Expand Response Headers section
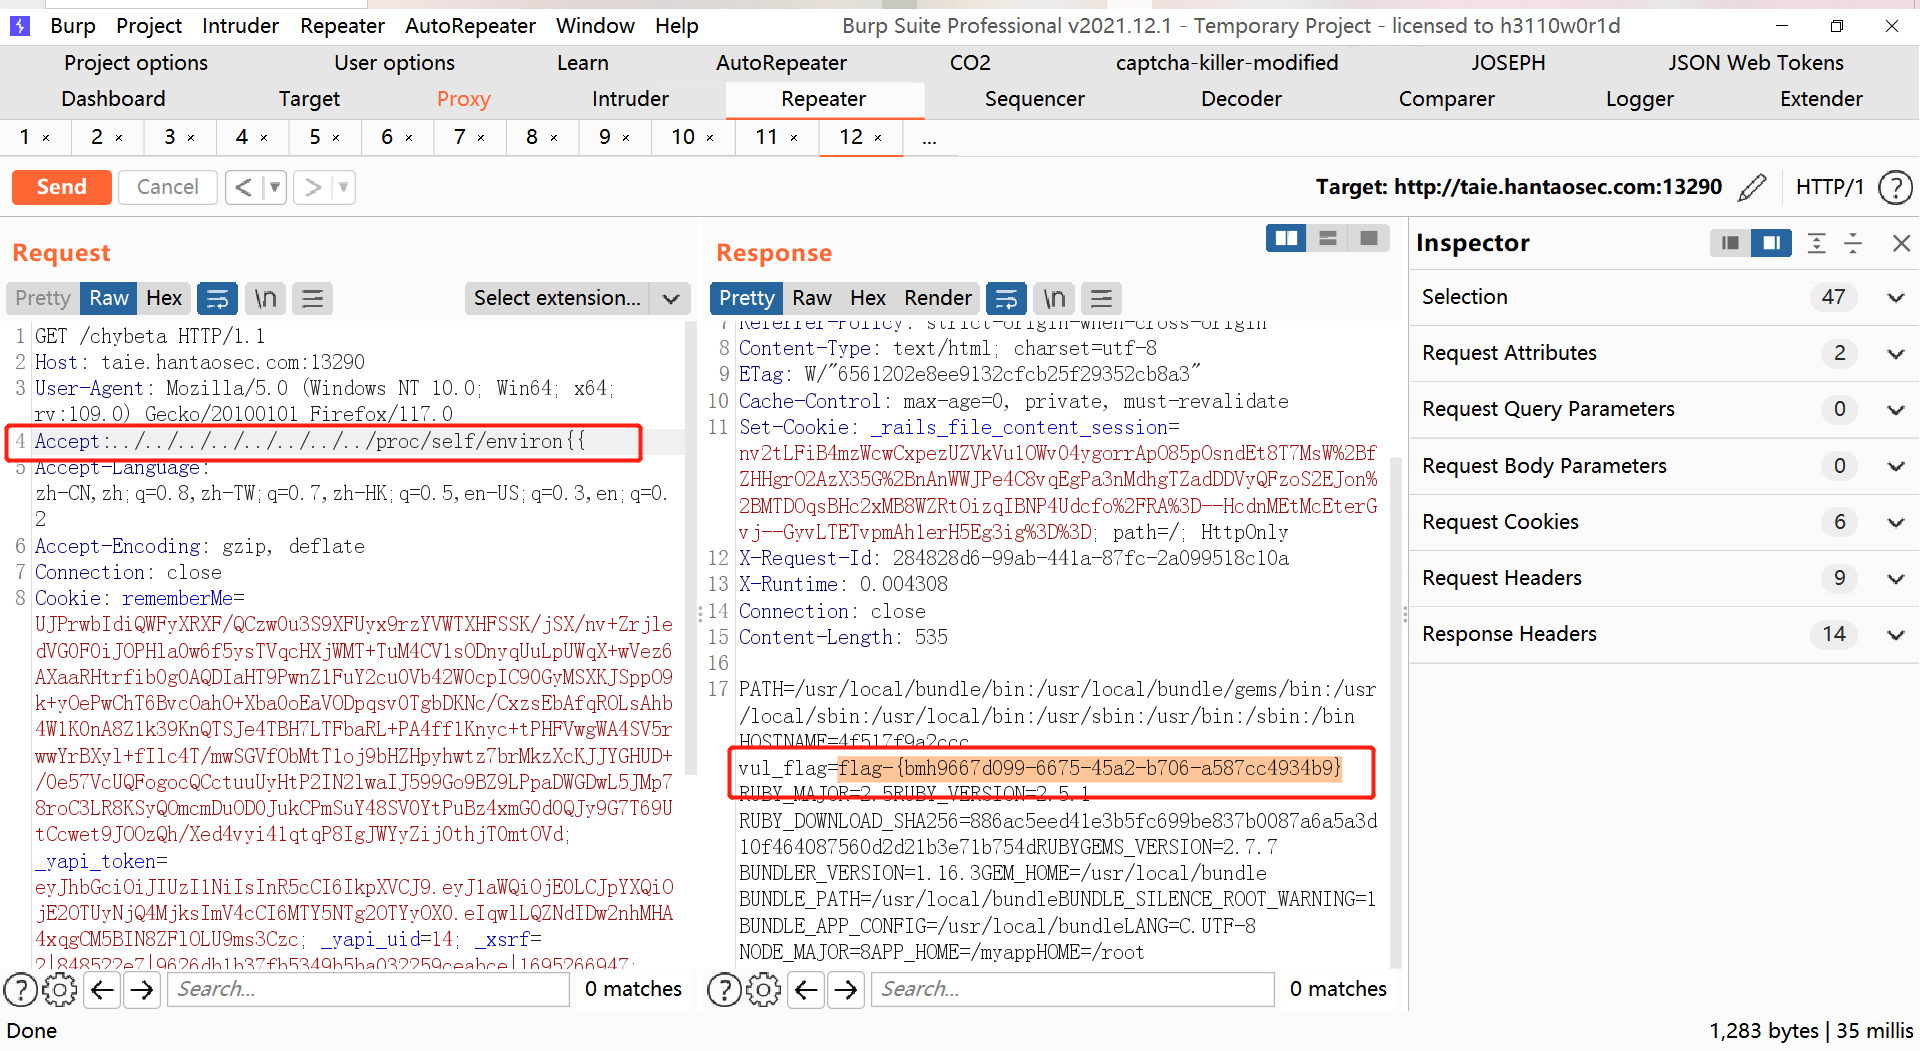 (1895, 634)
